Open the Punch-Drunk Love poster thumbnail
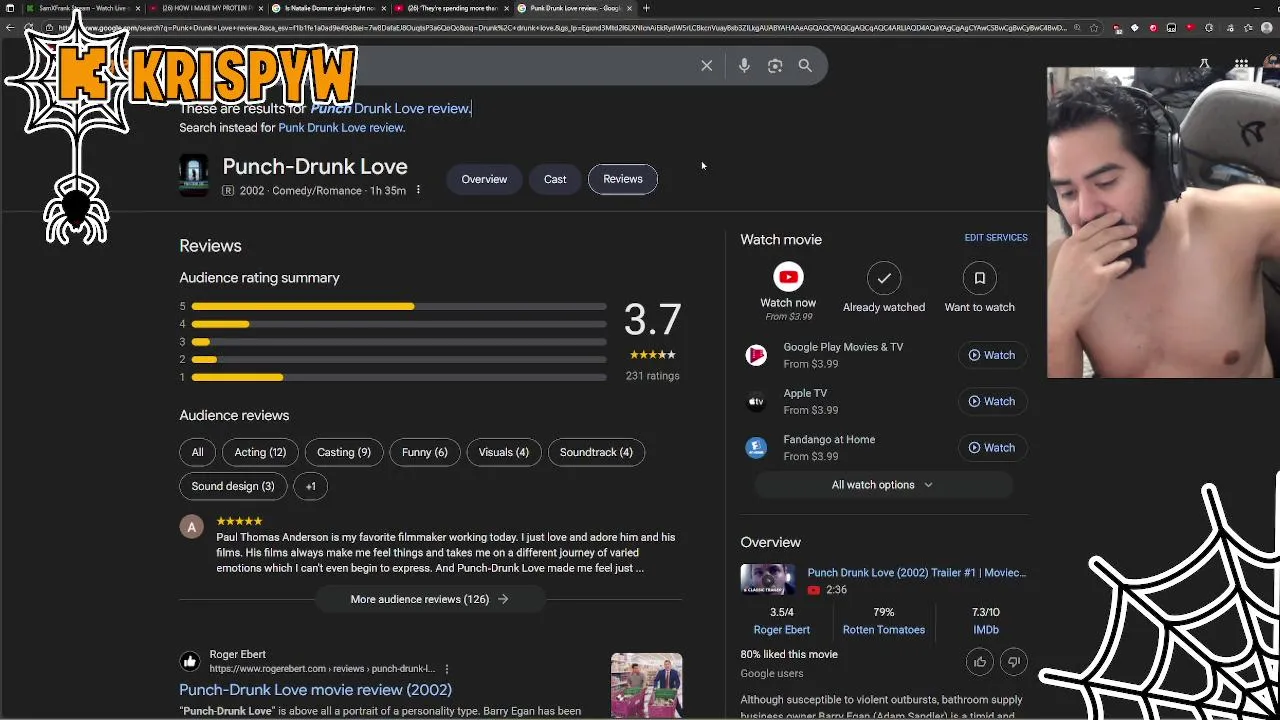 [194, 175]
